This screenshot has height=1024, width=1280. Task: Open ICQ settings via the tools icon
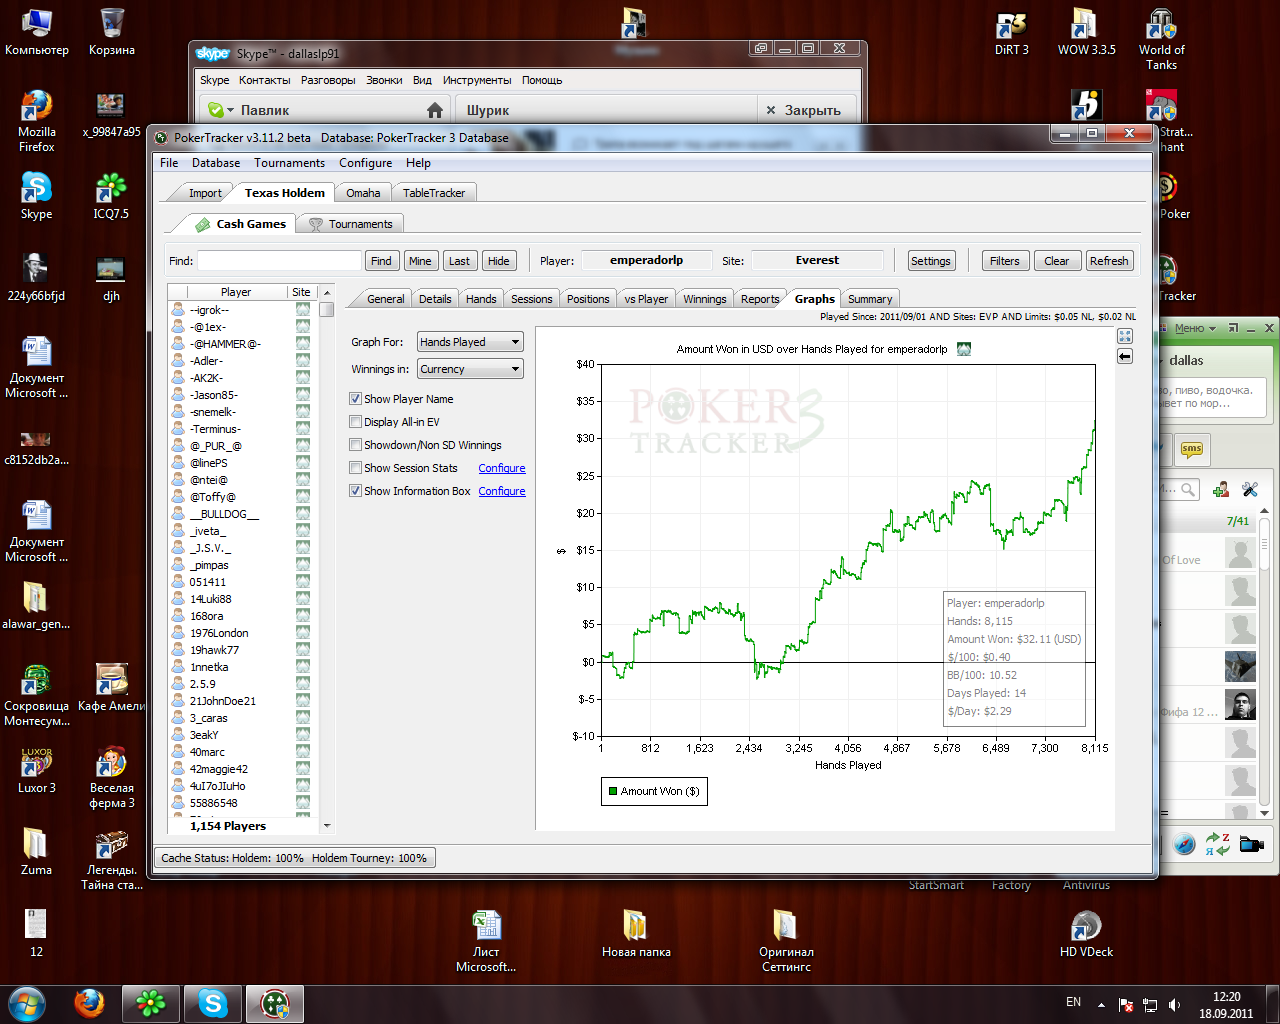[x=1250, y=489]
